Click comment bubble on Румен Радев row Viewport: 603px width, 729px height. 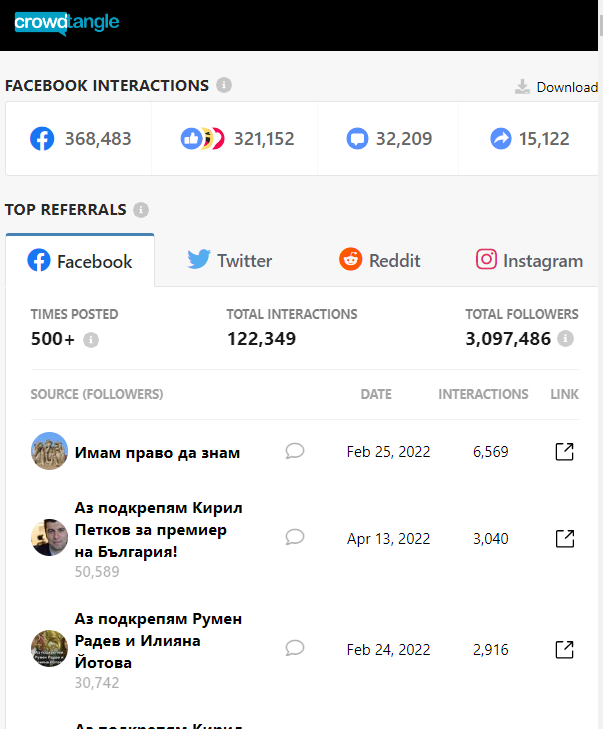tap(294, 648)
